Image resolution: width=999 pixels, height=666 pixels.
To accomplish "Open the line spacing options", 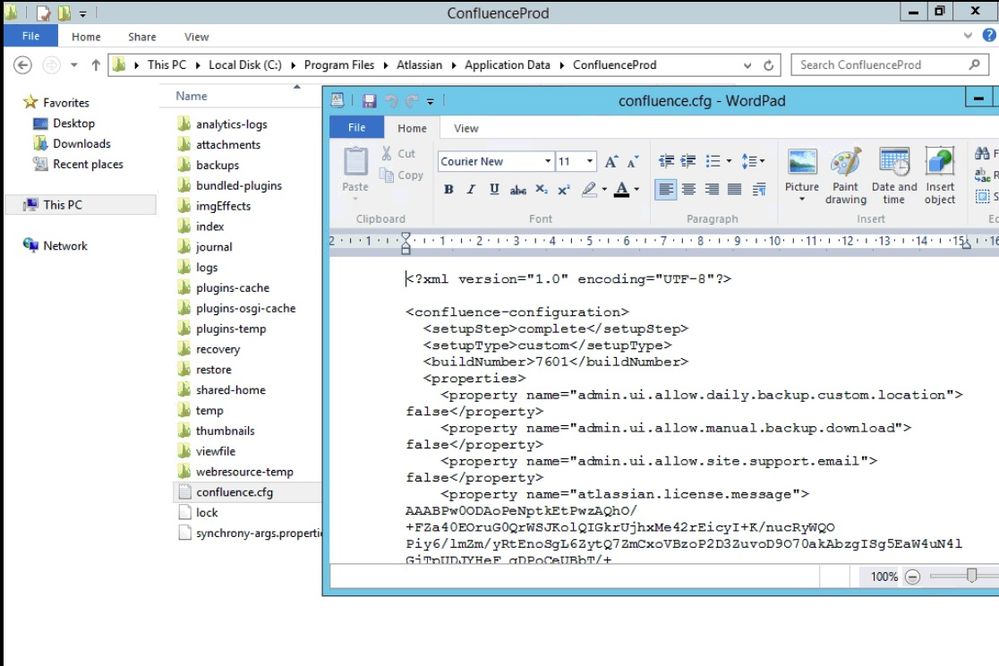I will [752, 161].
